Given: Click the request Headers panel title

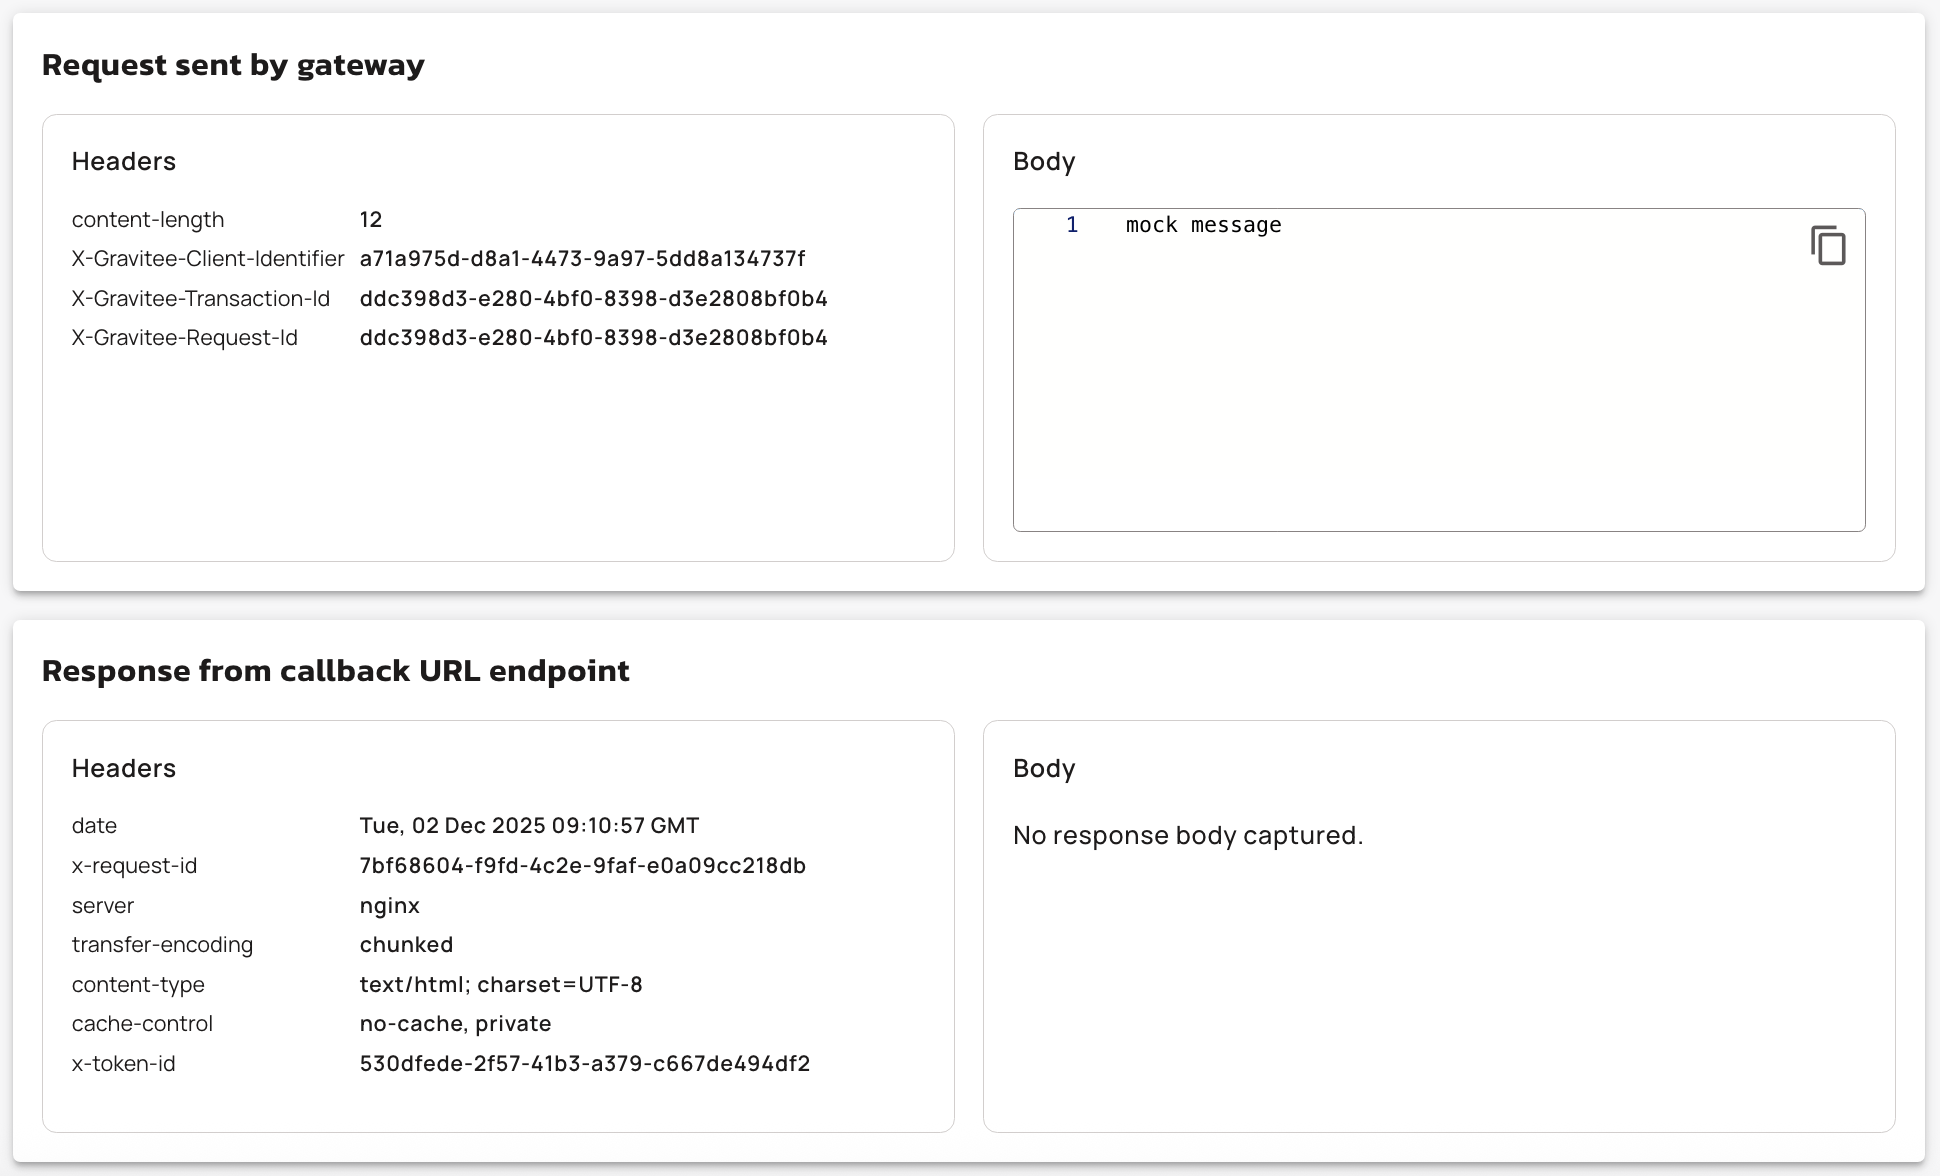Looking at the screenshot, I should [x=123, y=162].
